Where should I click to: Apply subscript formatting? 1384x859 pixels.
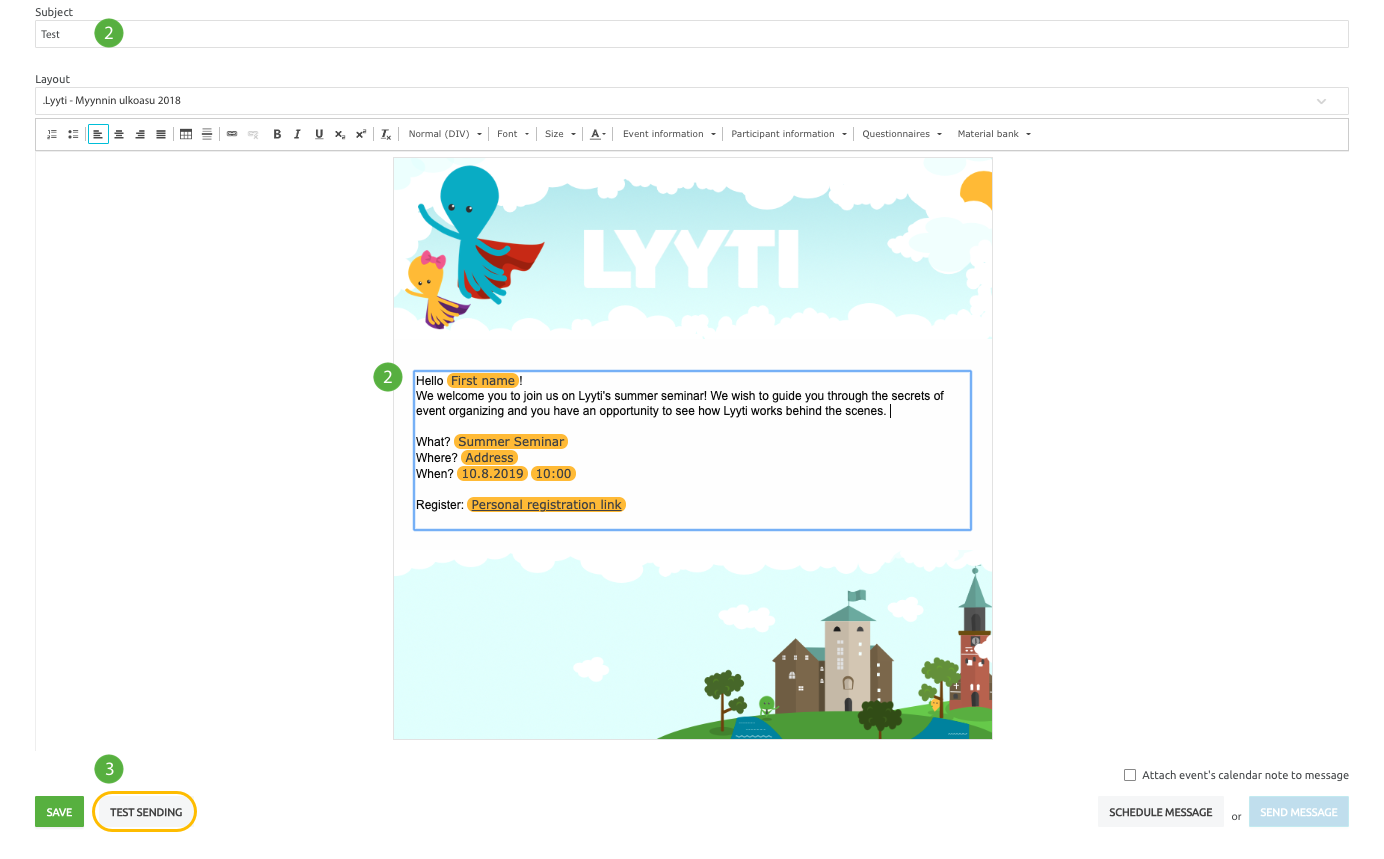pos(340,134)
